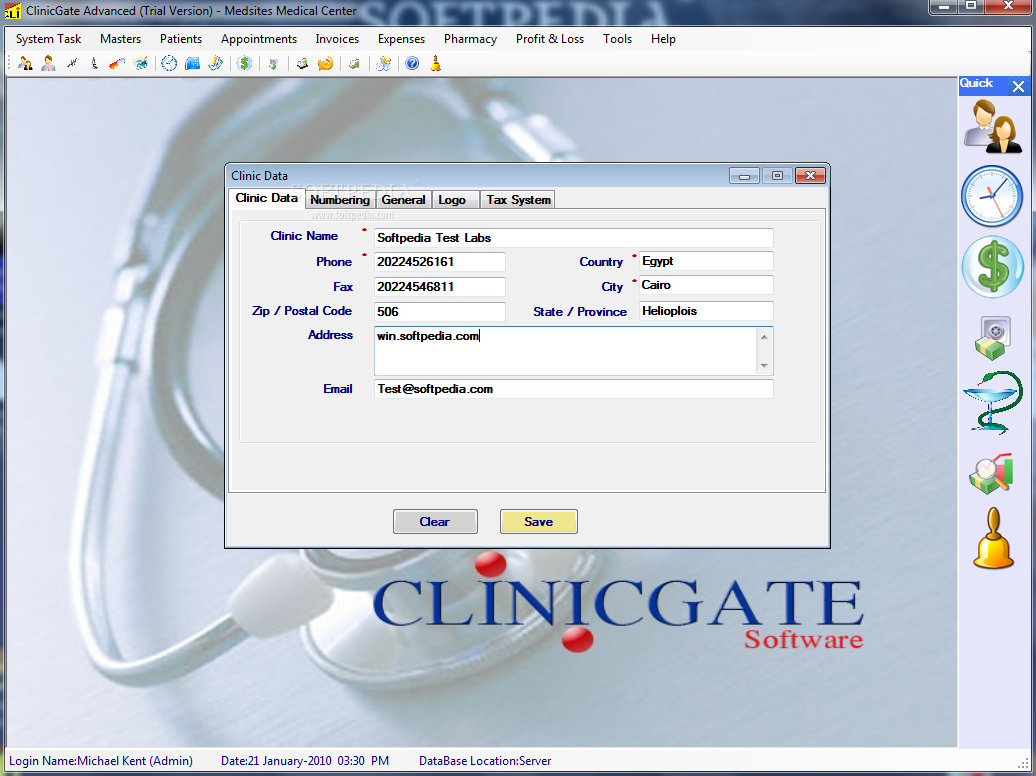Open the Profit & Loss menu
The height and width of the screenshot is (776, 1036).
coord(550,39)
